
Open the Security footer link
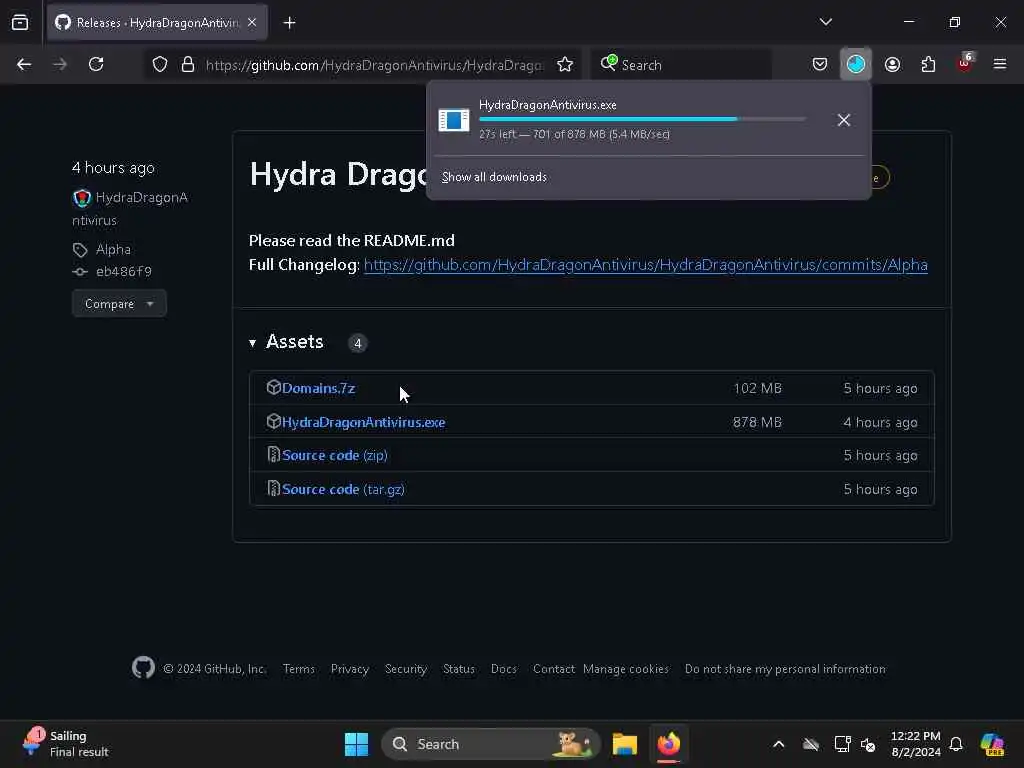point(406,669)
